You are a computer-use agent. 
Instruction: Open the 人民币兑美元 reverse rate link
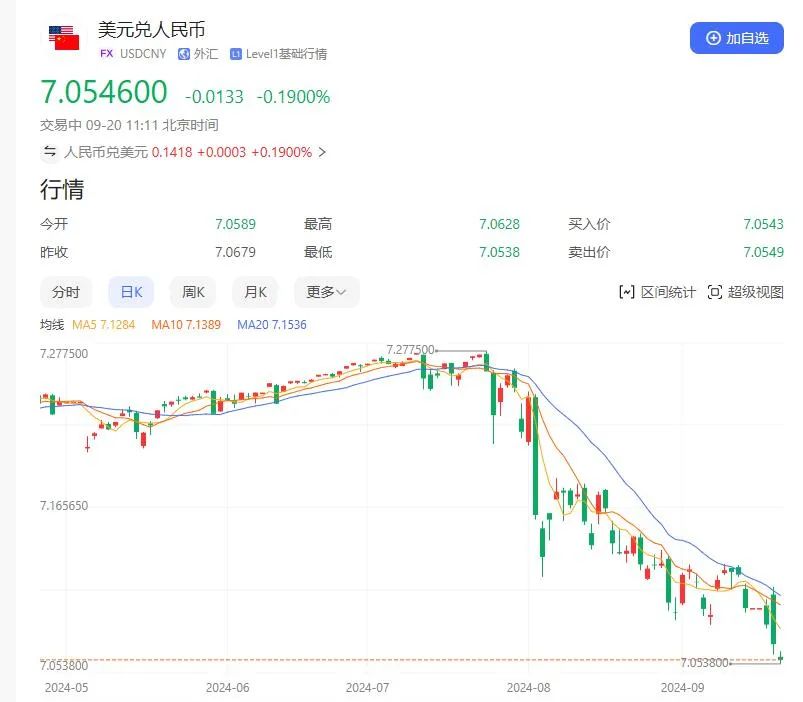[x=106, y=153]
